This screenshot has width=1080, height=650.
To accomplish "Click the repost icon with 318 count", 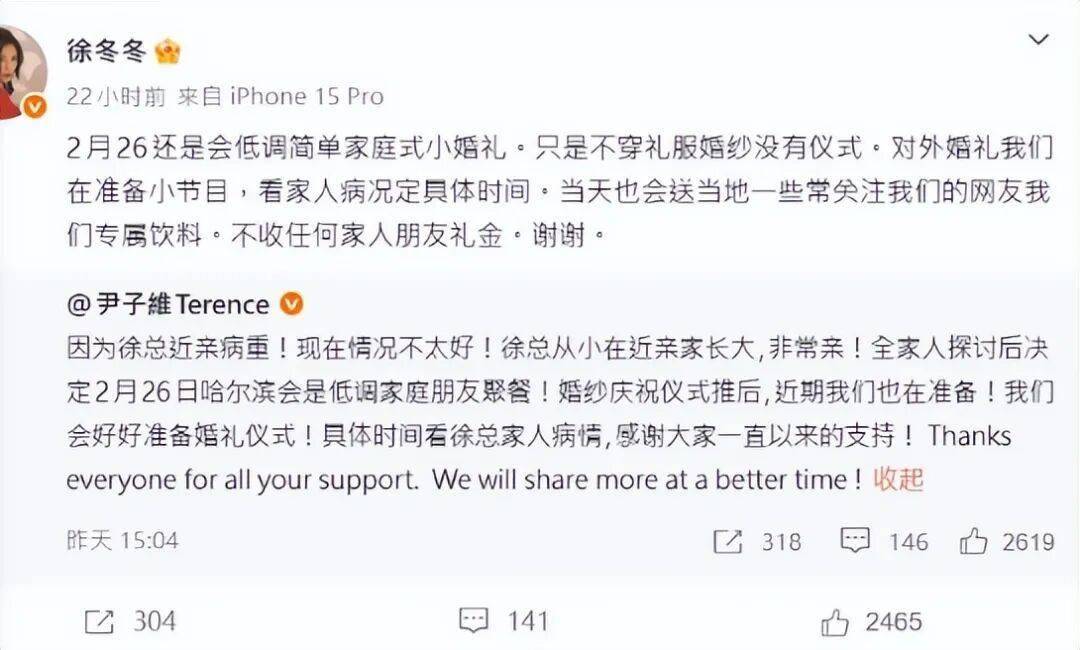I will coord(727,541).
